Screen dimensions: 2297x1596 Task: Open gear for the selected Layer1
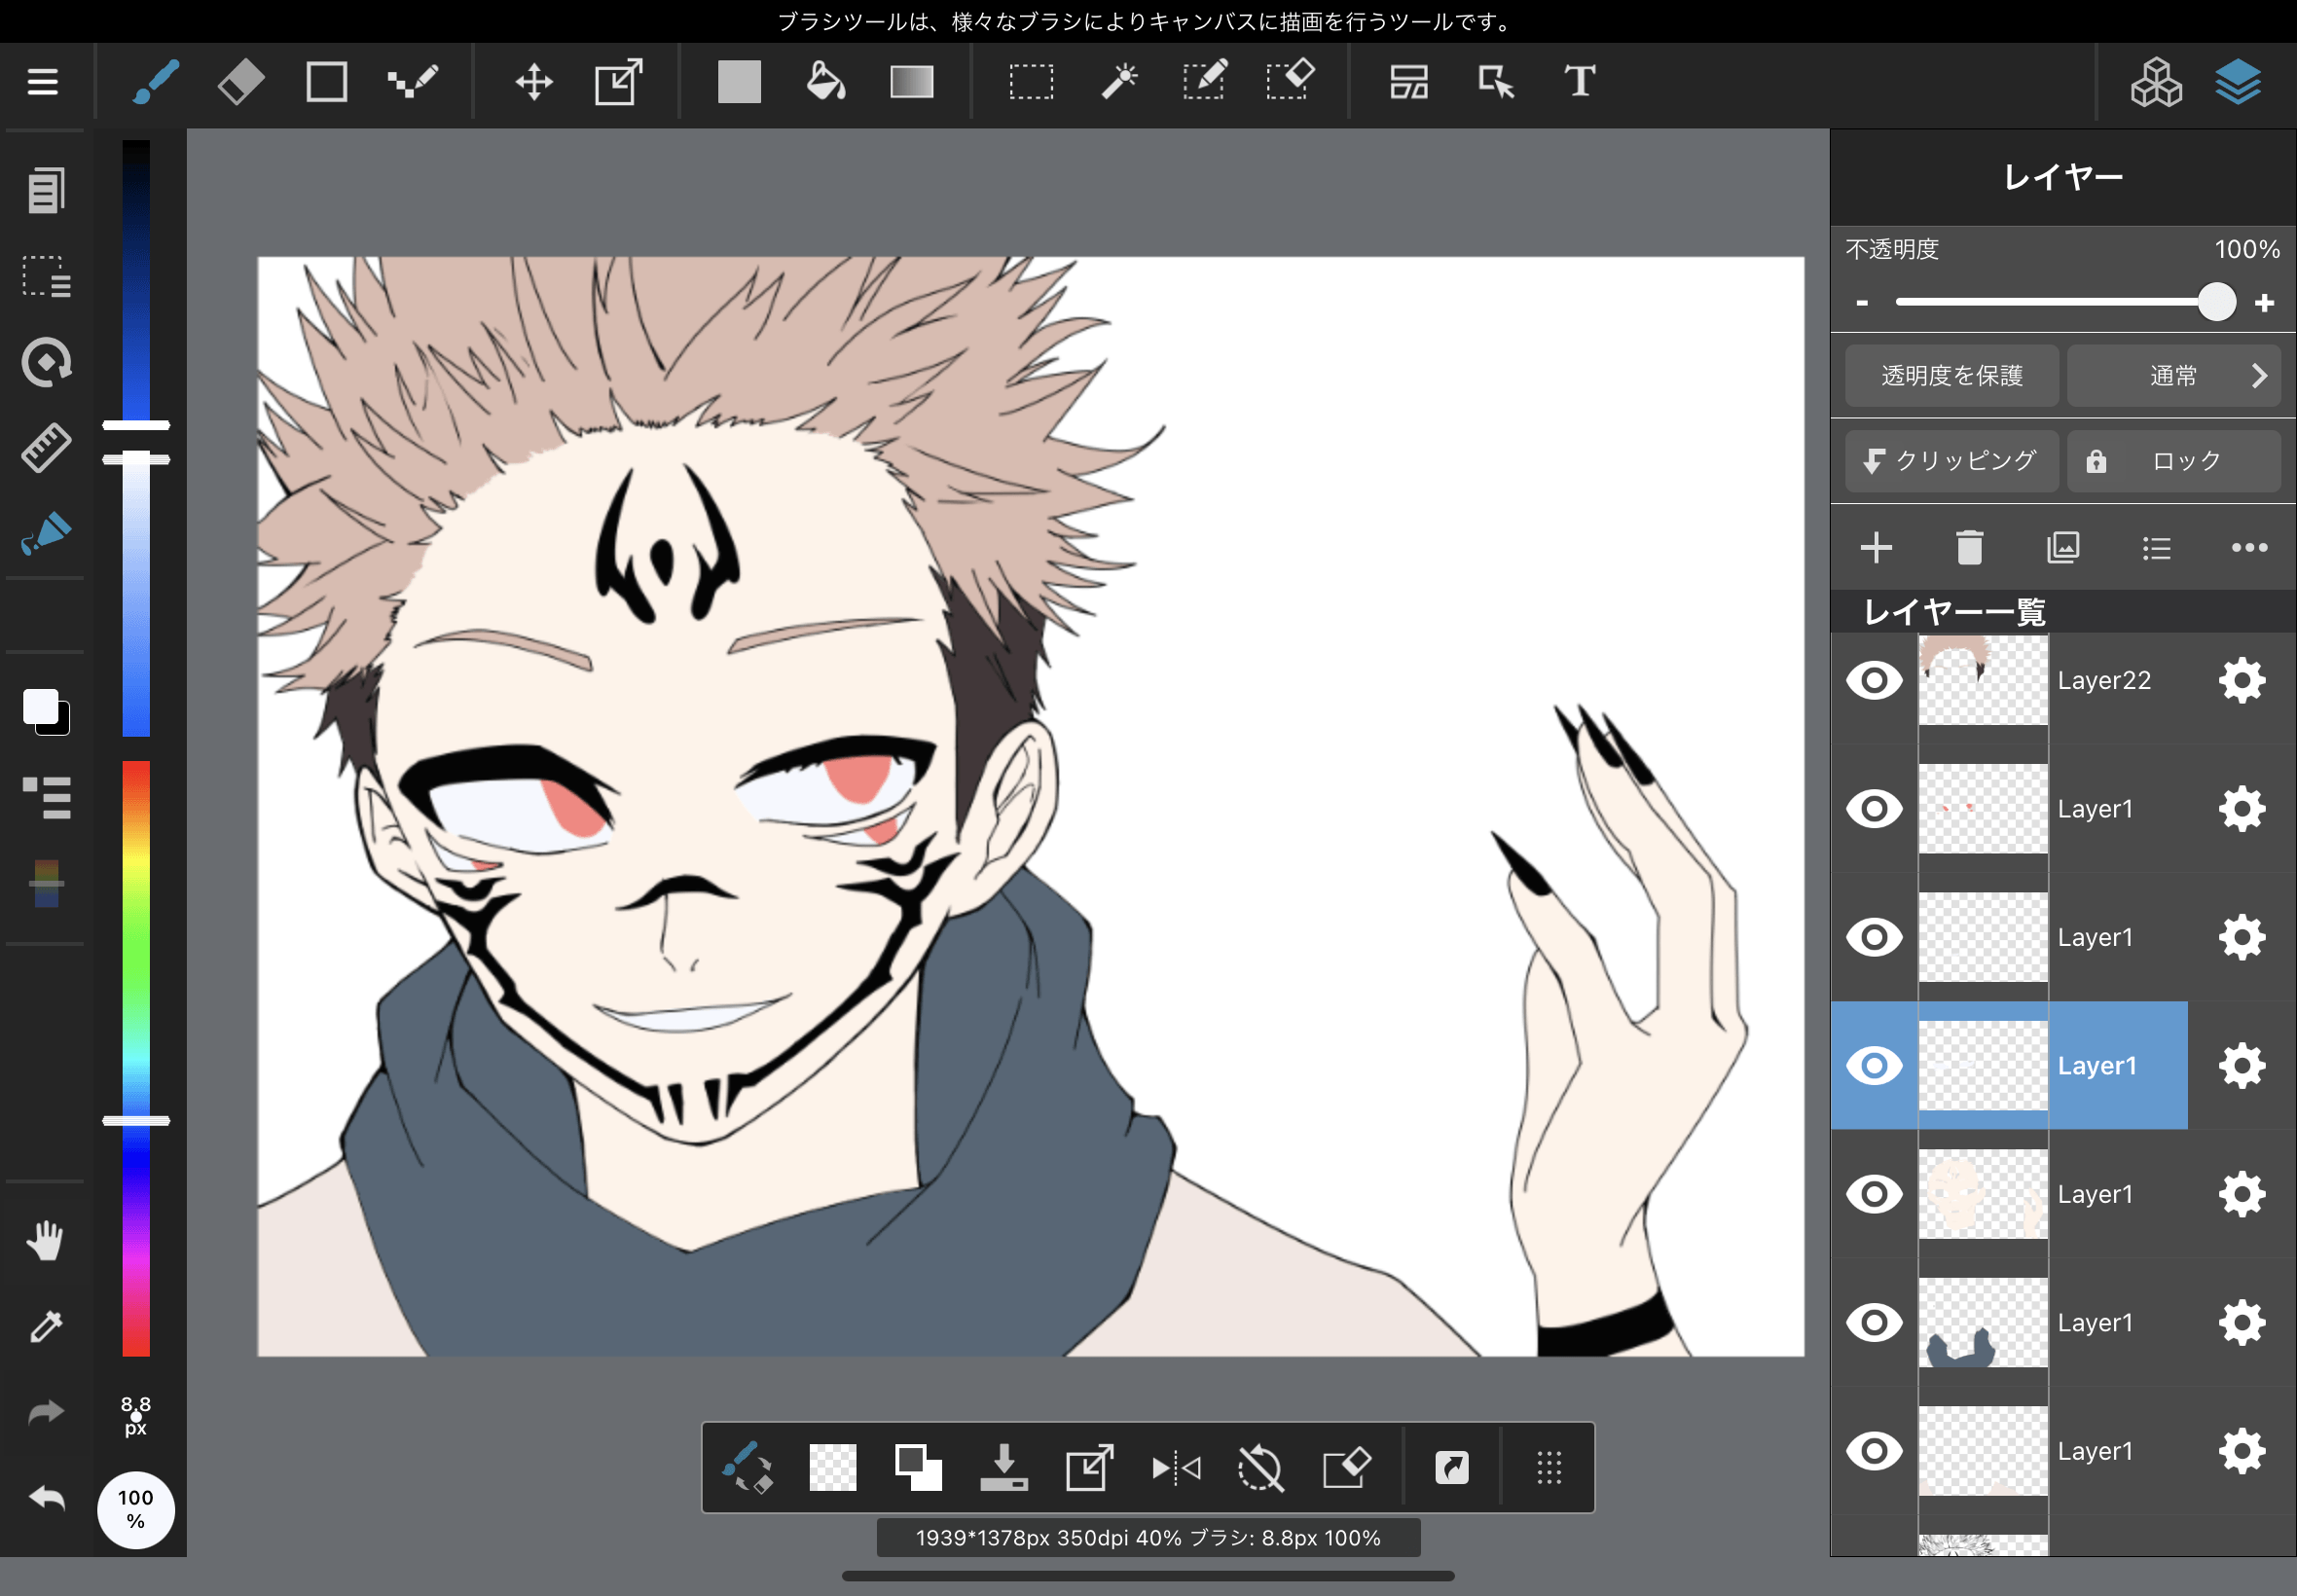[2241, 1065]
